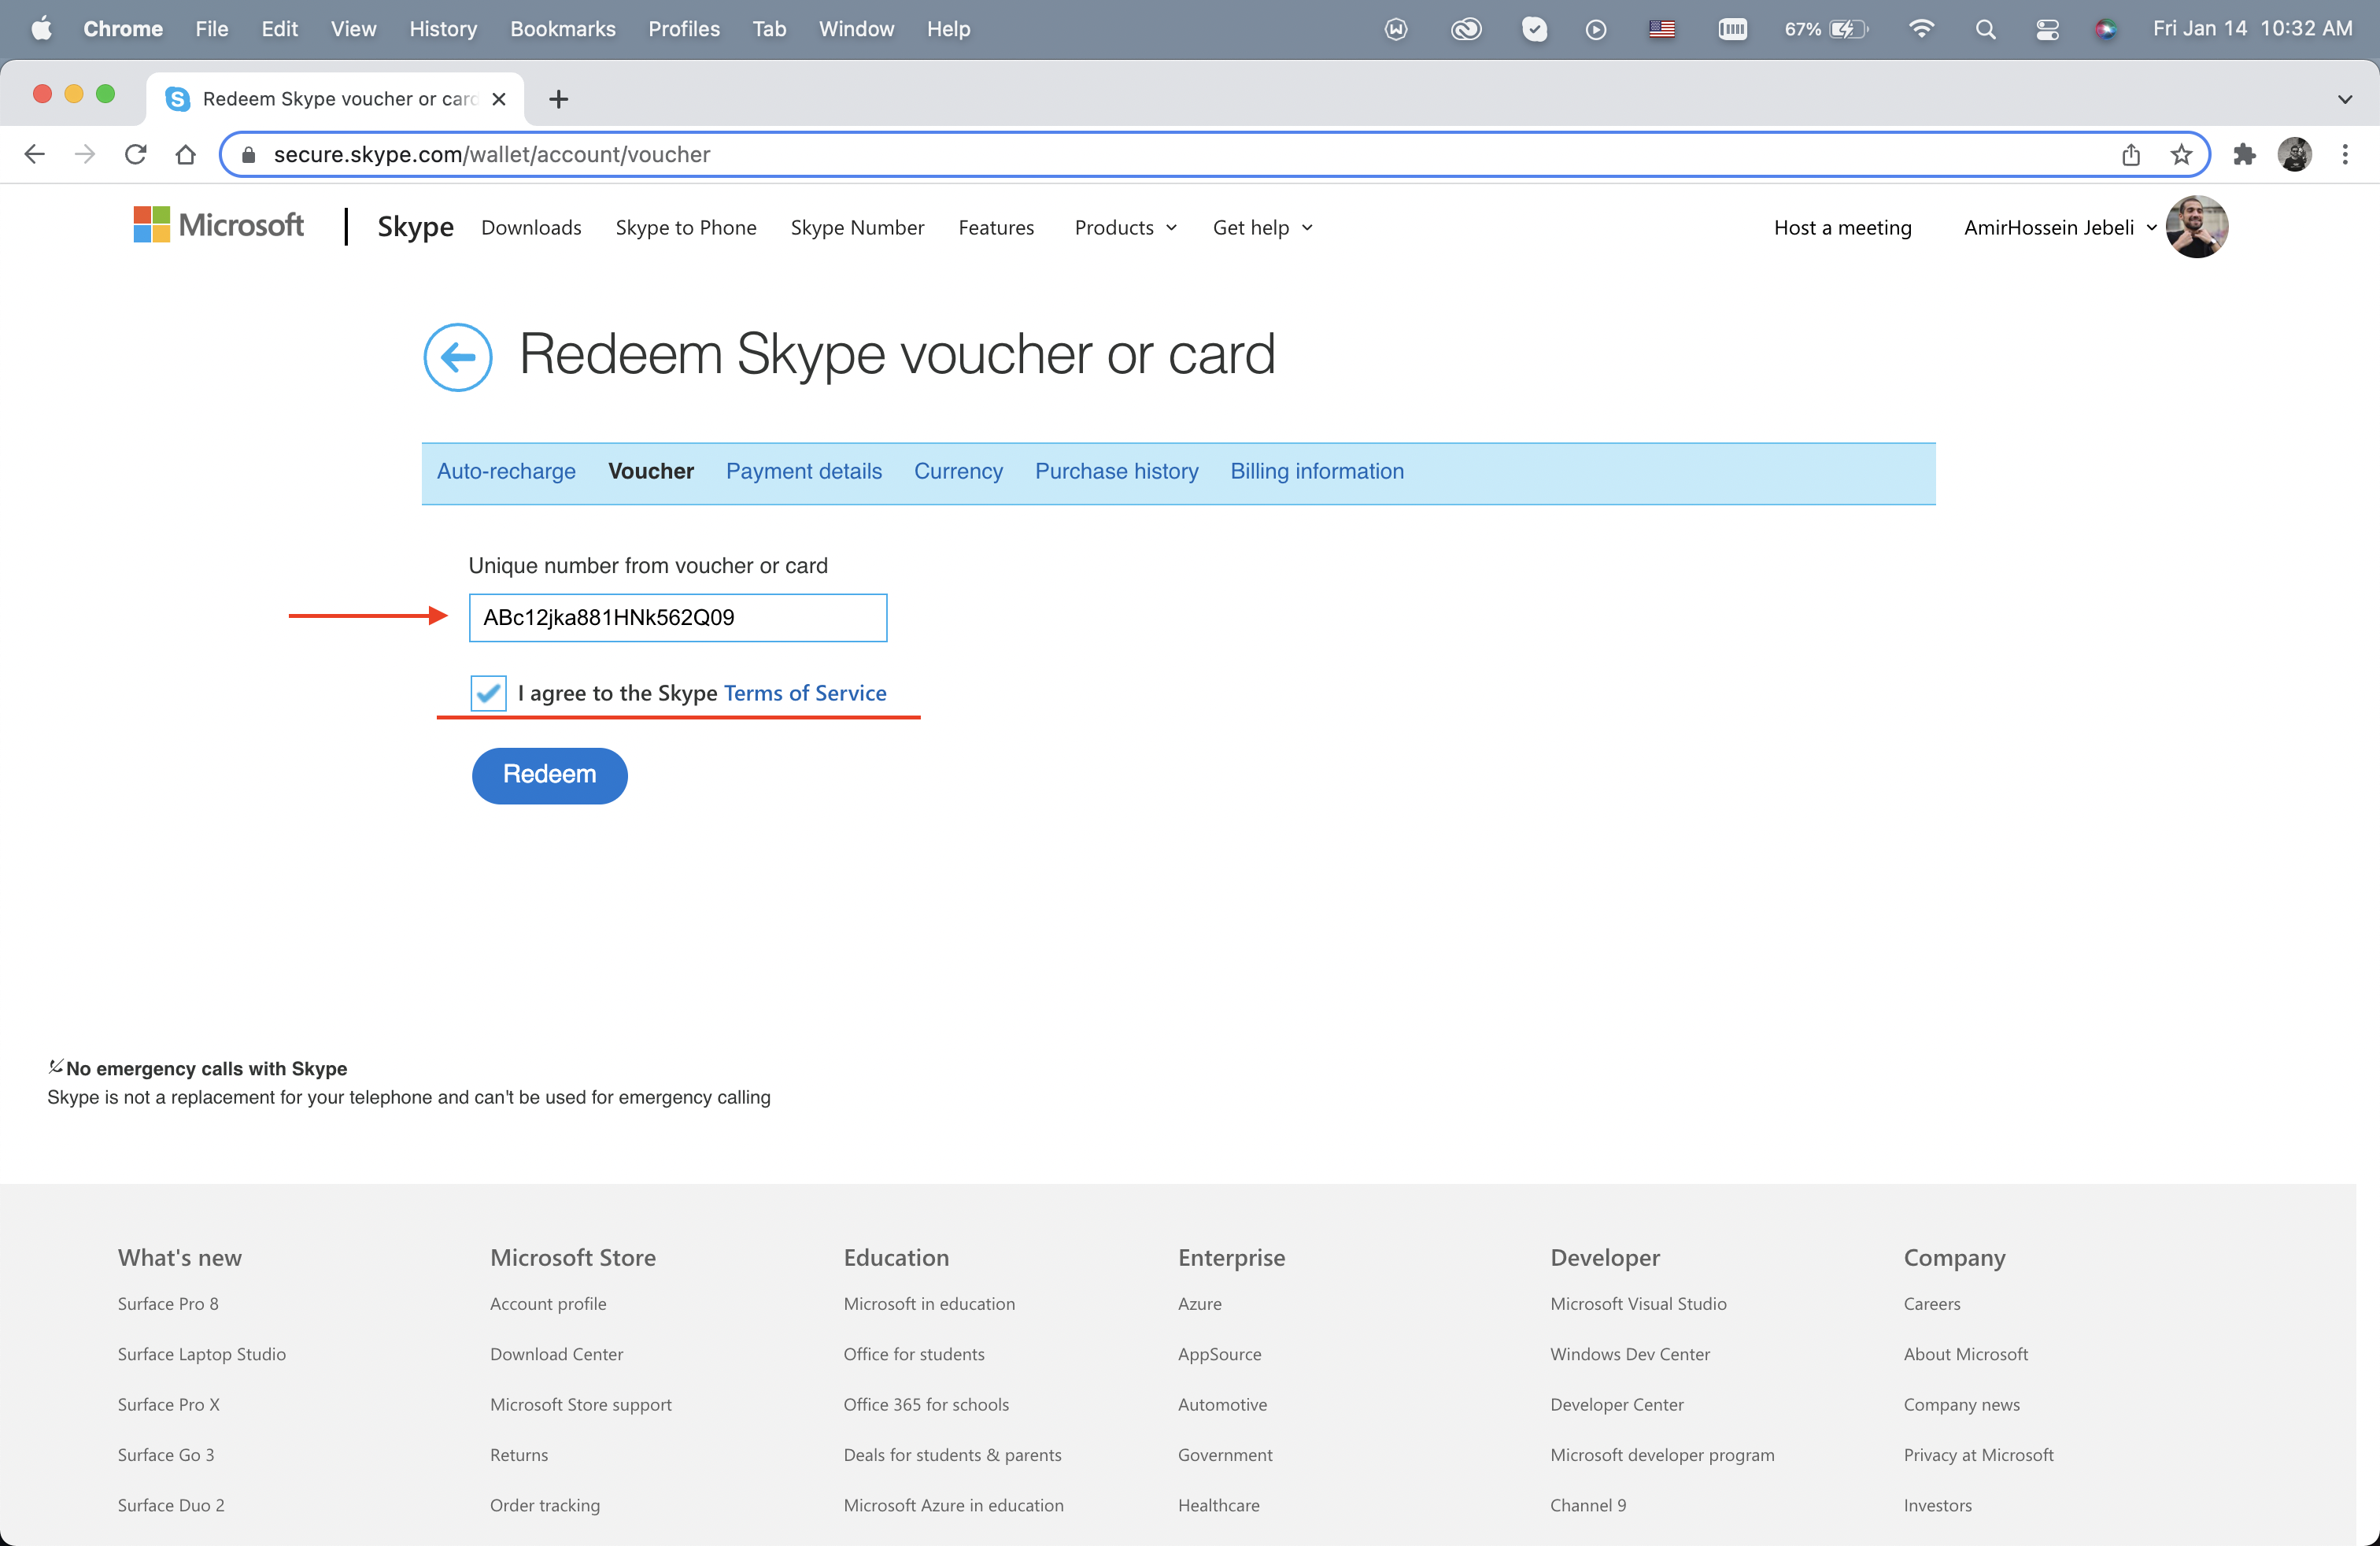Click the Skype brand link
This screenshot has width=2380, height=1546.
coord(415,227)
